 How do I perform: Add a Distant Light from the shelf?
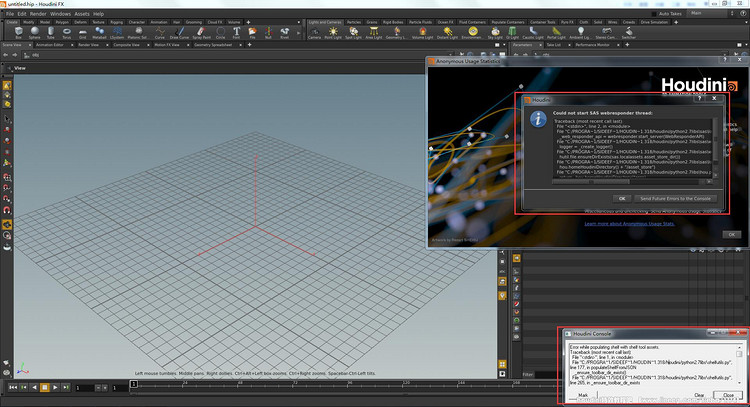point(447,33)
